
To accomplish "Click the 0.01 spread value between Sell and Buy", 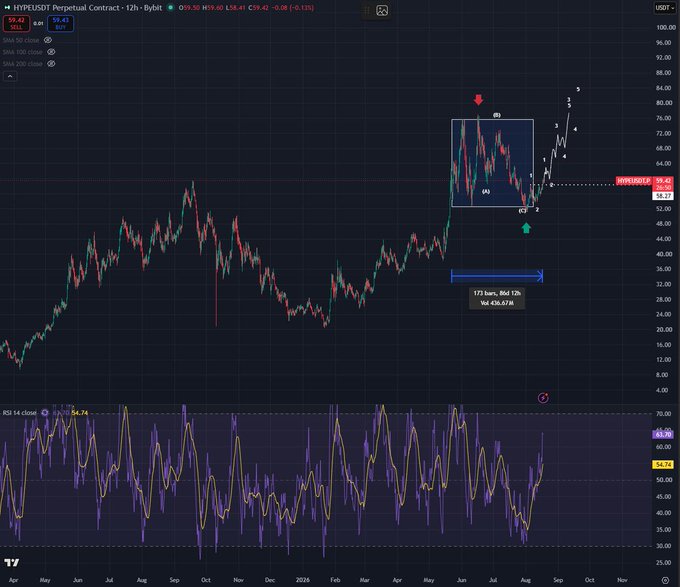I will point(39,23).
